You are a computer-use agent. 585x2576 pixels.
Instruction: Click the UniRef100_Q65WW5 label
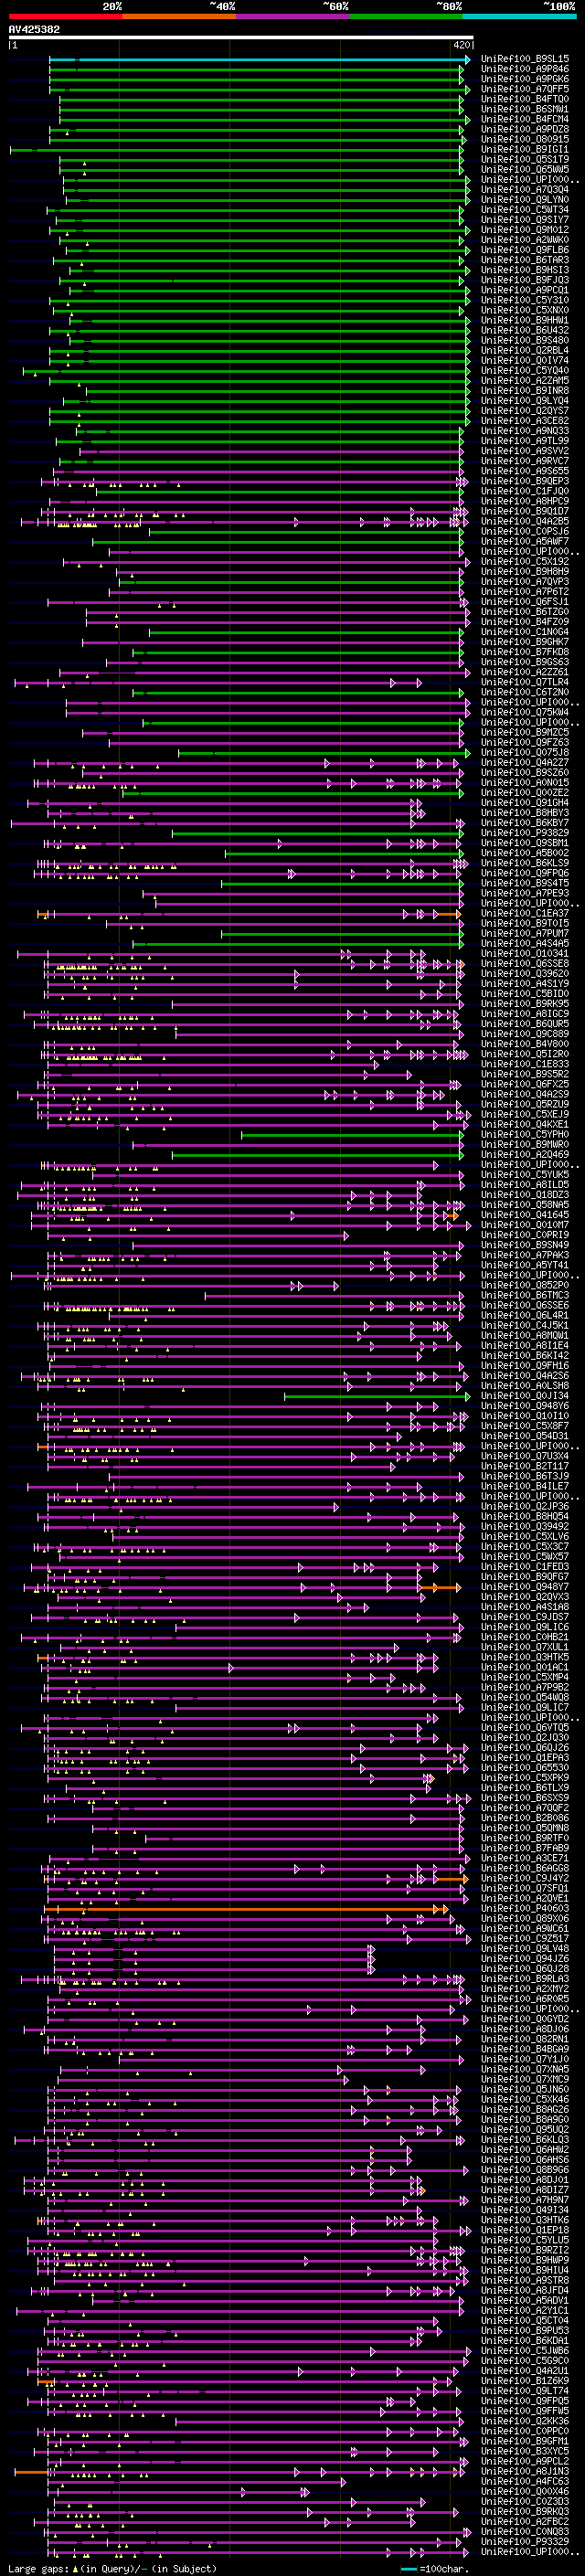pos(525,169)
